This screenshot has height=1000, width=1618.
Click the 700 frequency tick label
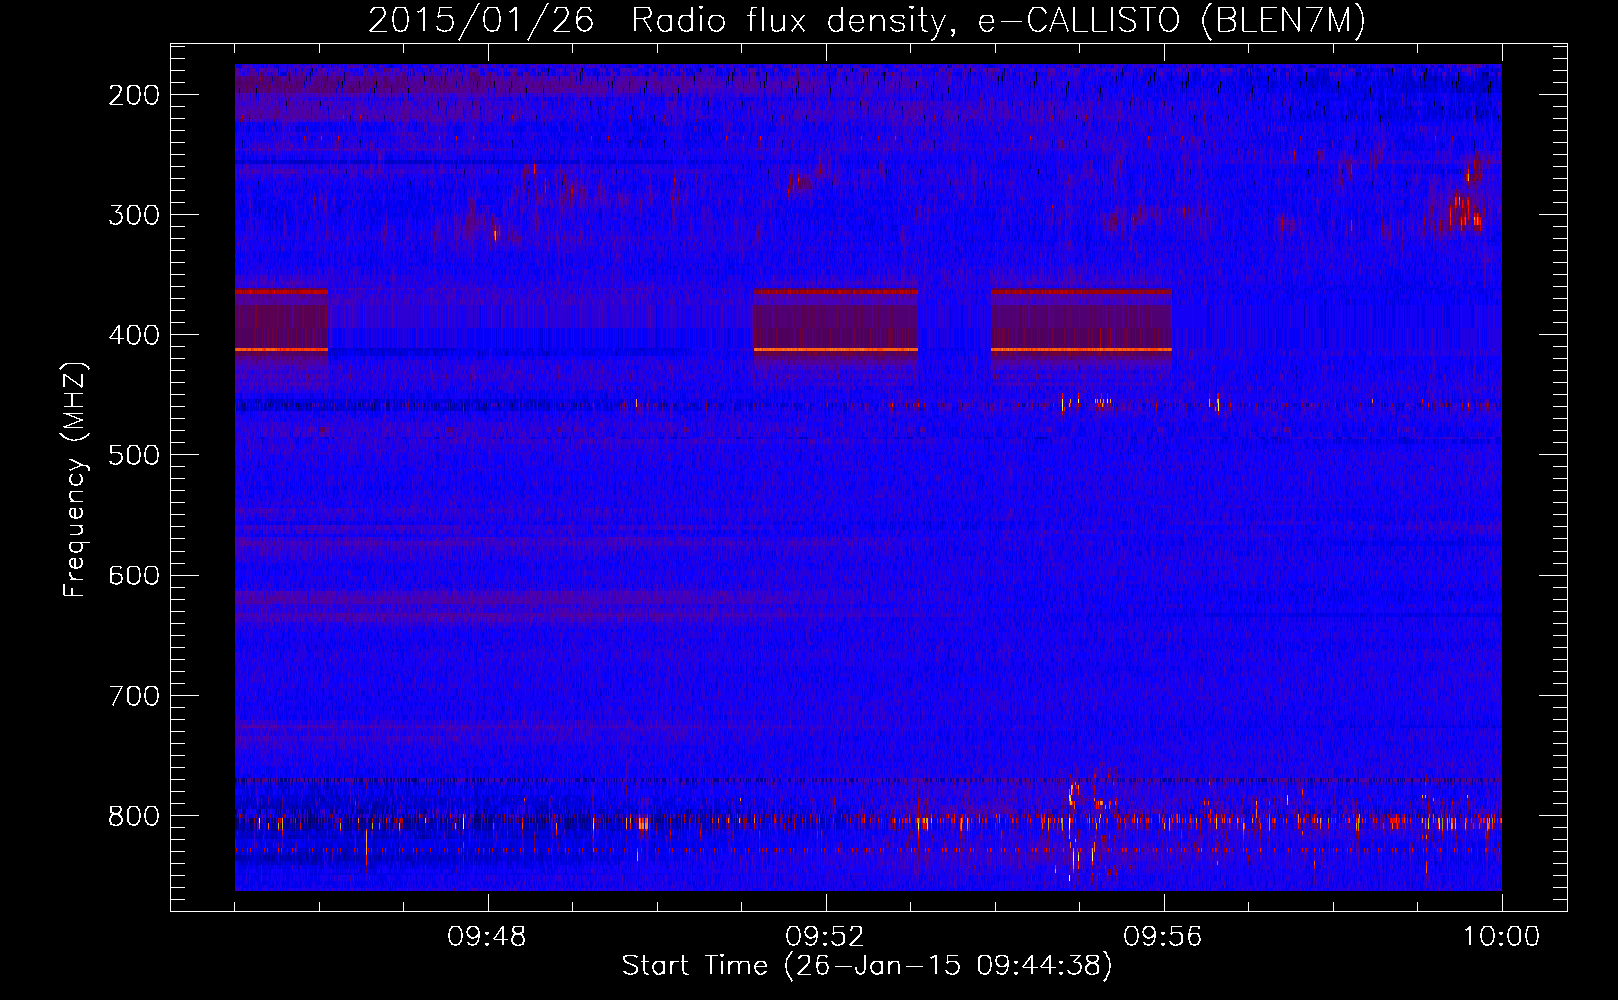coord(134,695)
